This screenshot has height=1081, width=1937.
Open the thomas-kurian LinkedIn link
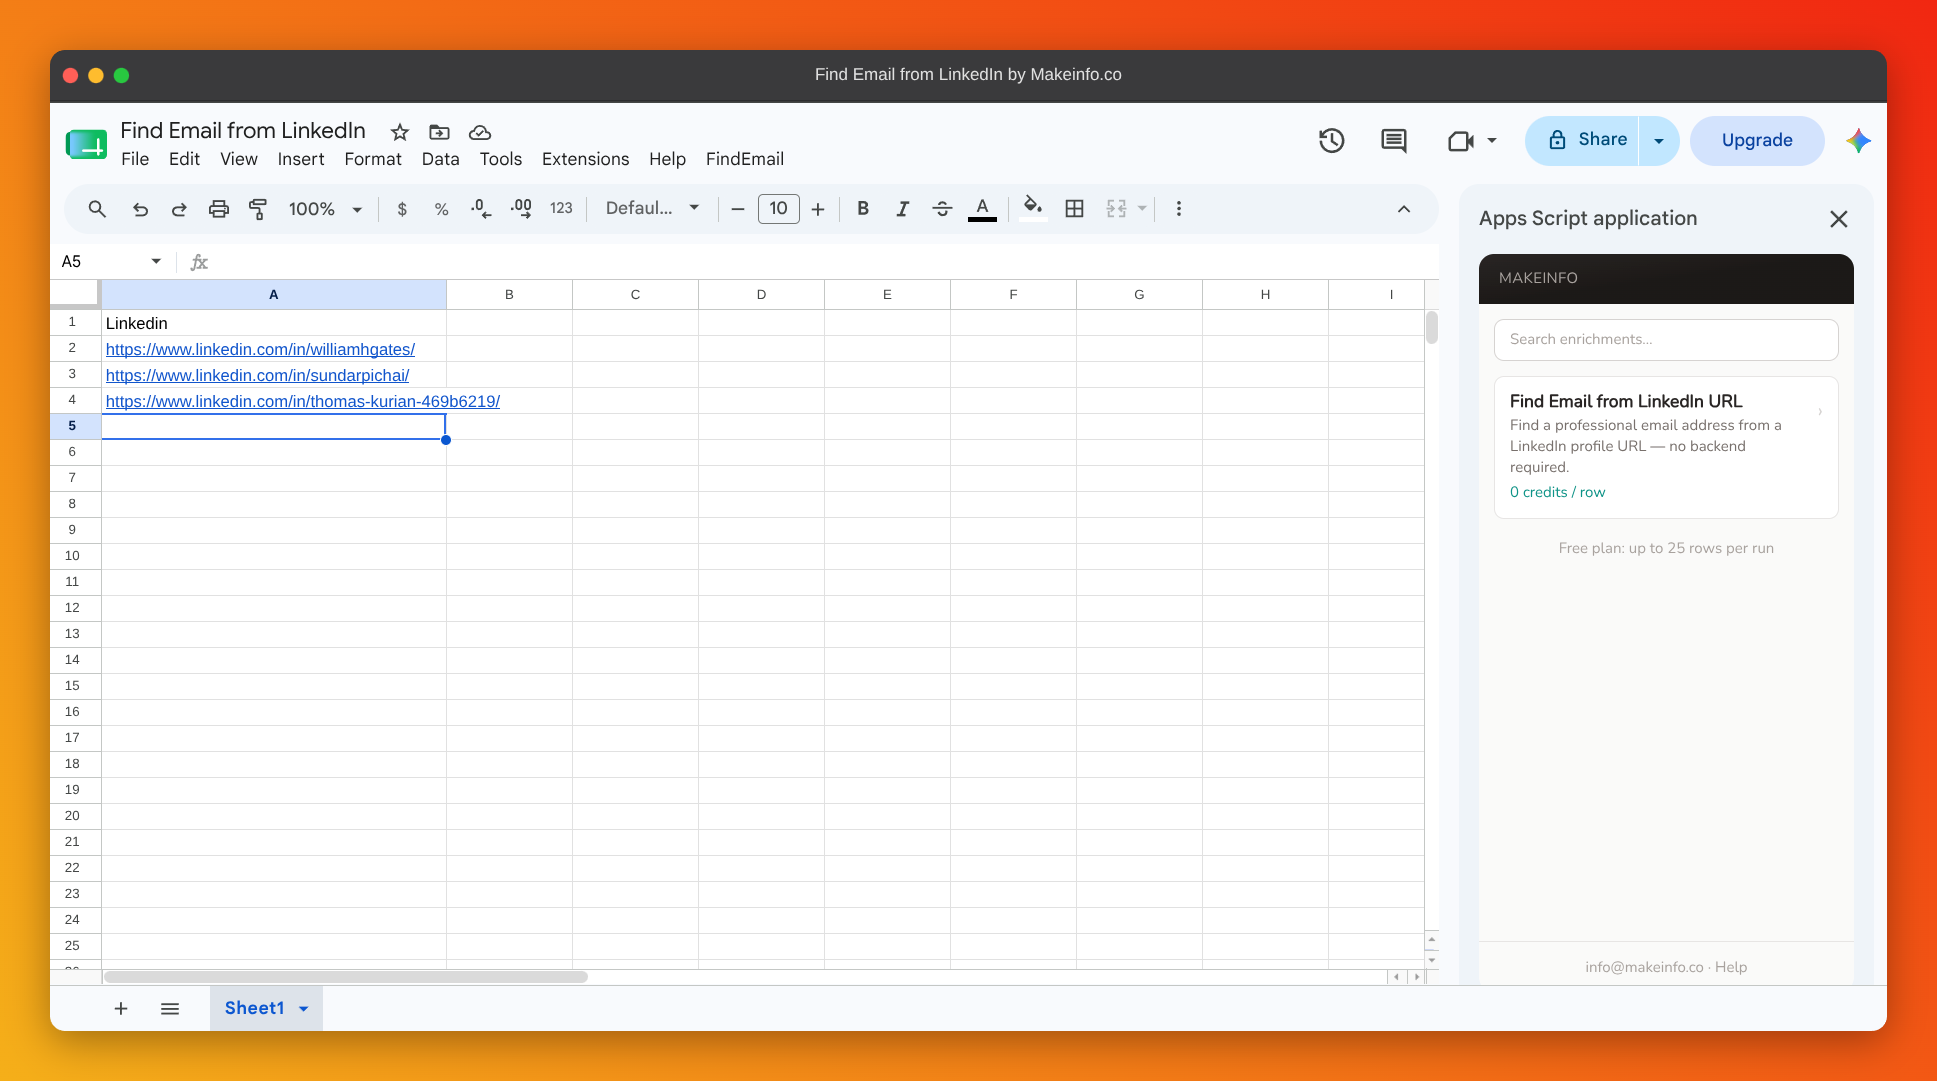[x=303, y=401]
